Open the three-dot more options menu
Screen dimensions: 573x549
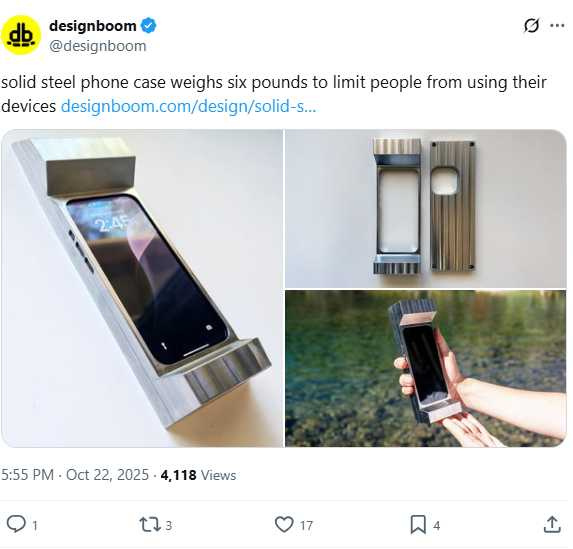click(557, 26)
